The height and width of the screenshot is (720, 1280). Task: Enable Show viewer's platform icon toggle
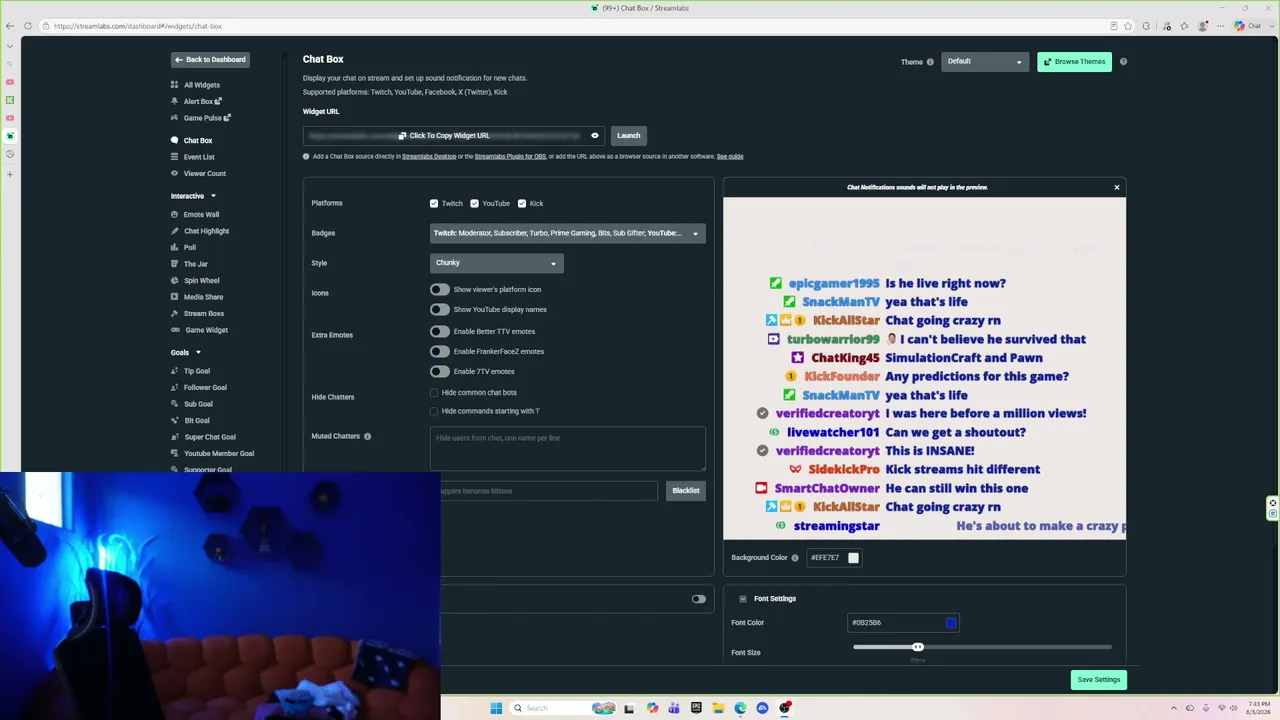440,290
